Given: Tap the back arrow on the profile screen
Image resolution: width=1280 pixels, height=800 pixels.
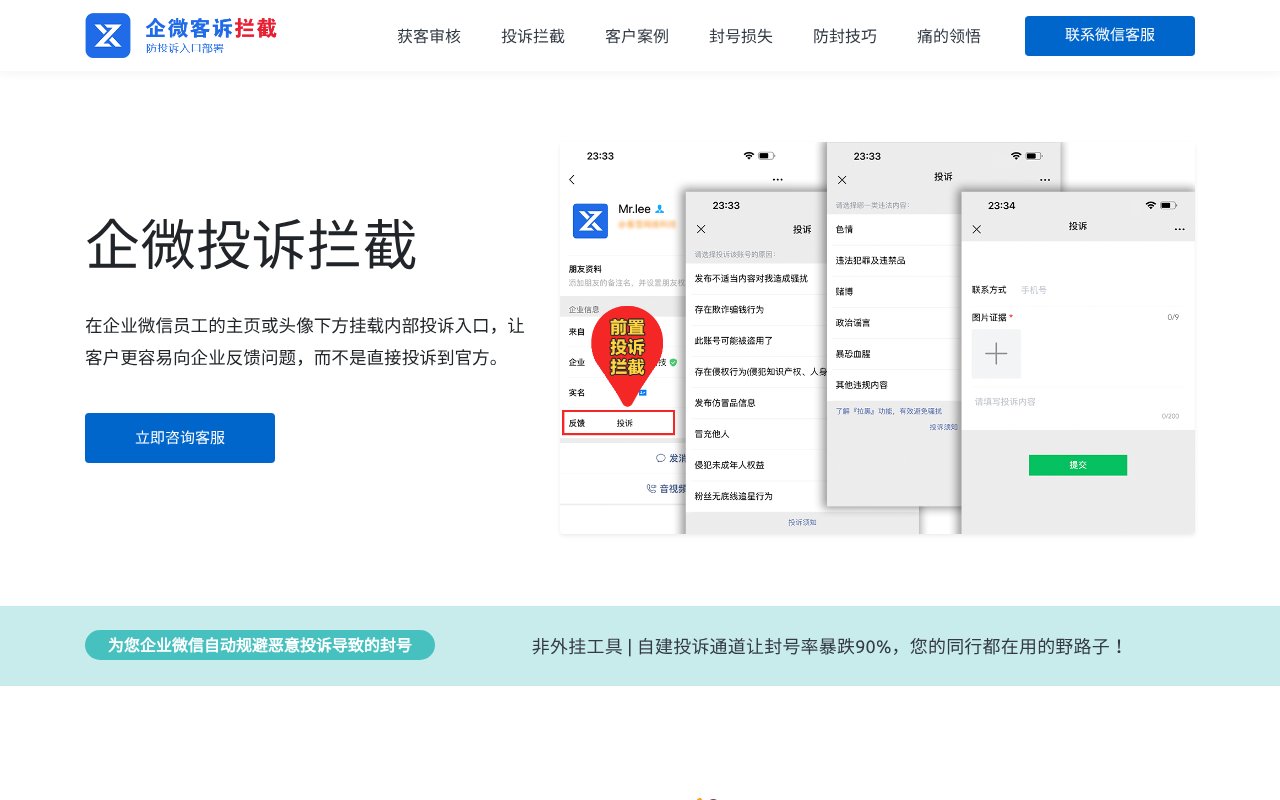Looking at the screenshot, I should pos(571,180).
